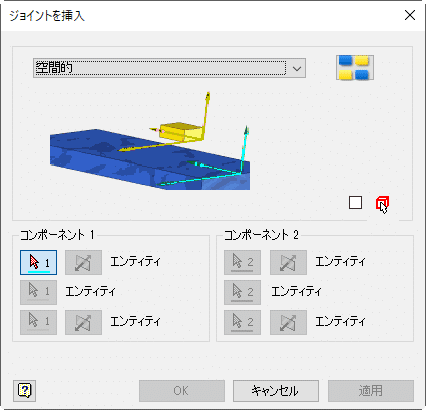Click the 適用 button
The image size is (426, 410).
(371, 391)
